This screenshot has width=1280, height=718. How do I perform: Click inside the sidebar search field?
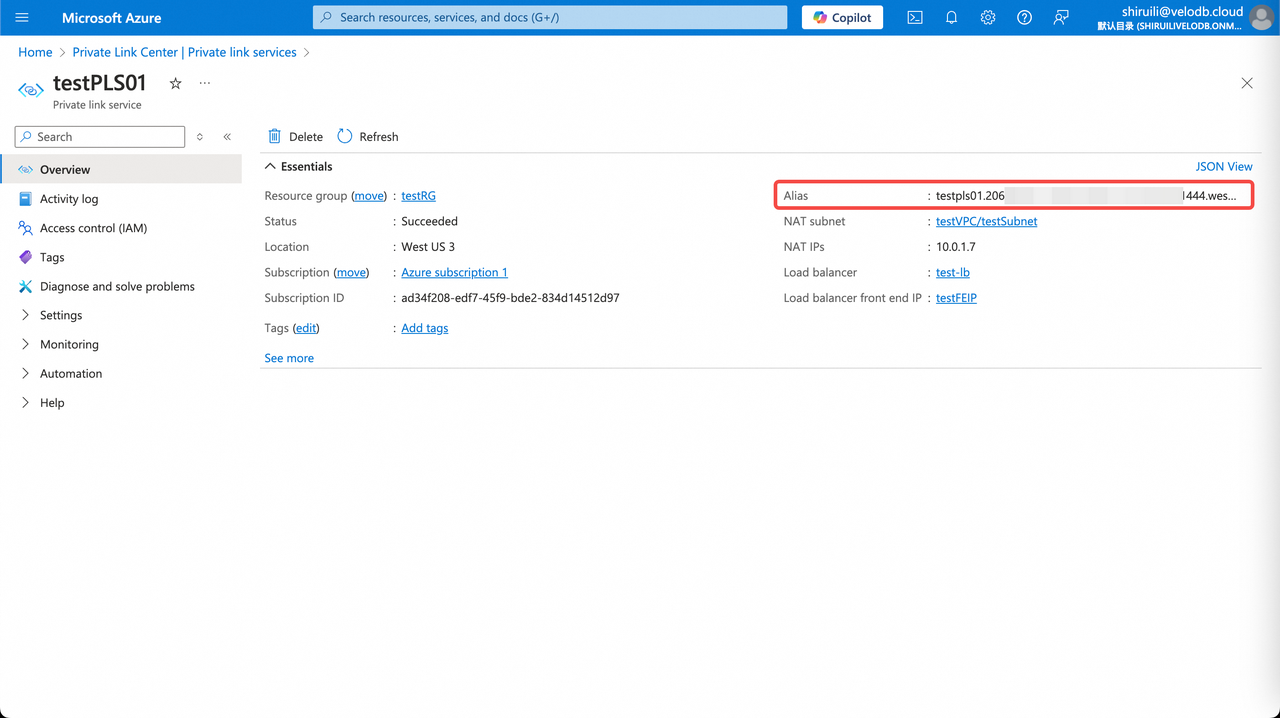tap(99, 136)
